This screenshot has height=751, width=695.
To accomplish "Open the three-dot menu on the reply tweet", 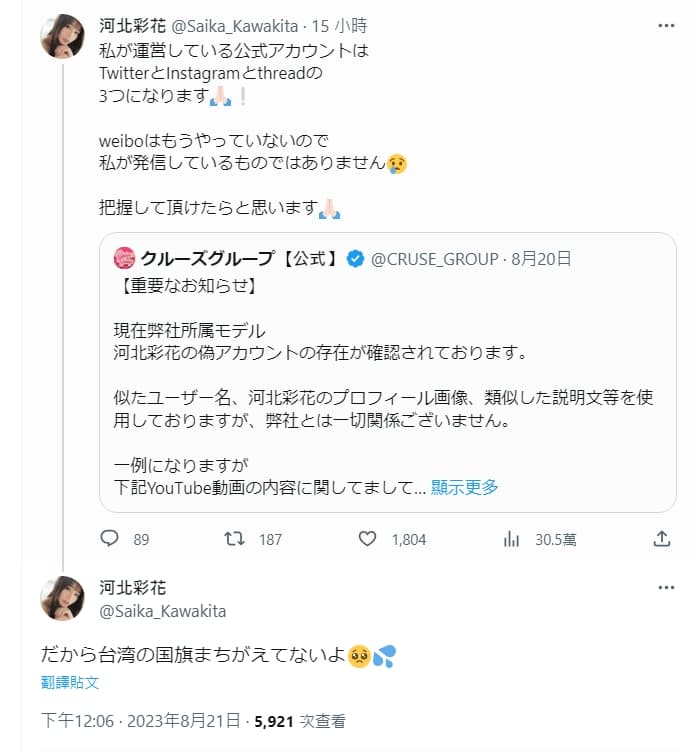I will 666,588.
